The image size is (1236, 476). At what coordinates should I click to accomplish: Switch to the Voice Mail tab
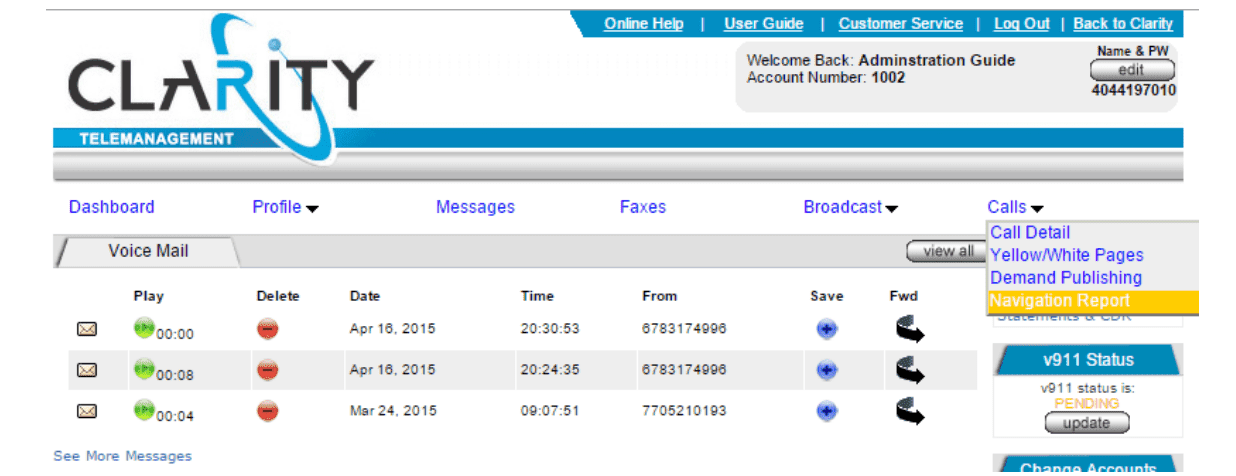pyautogui.click(x=148, y=251)
